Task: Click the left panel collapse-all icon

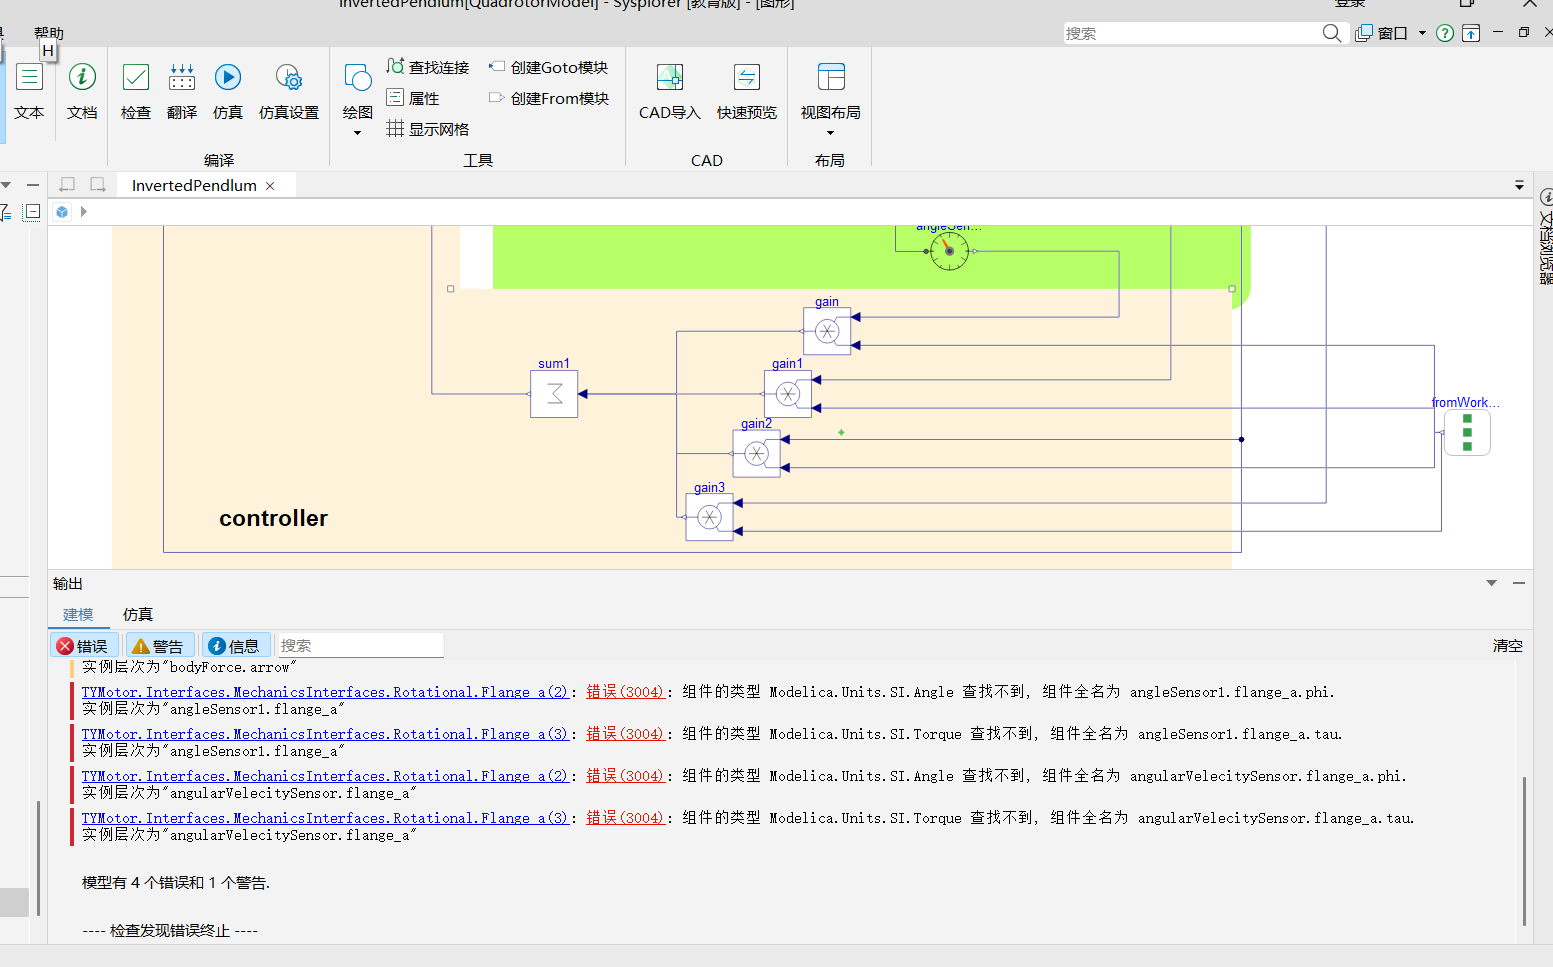Action: (x=32, y=212)
